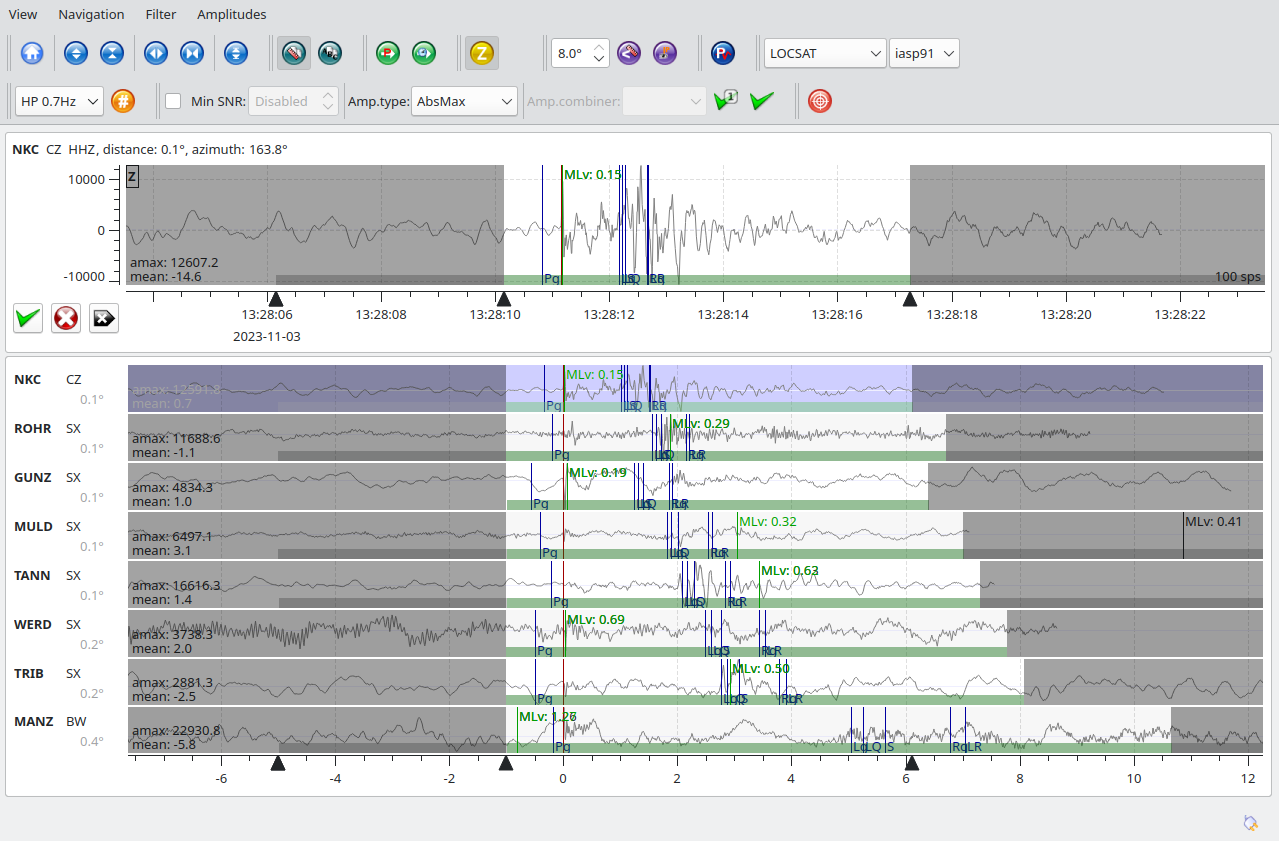
Task: Click the MLv: 1.26 marker on MANZ
Action: (548, 716)
